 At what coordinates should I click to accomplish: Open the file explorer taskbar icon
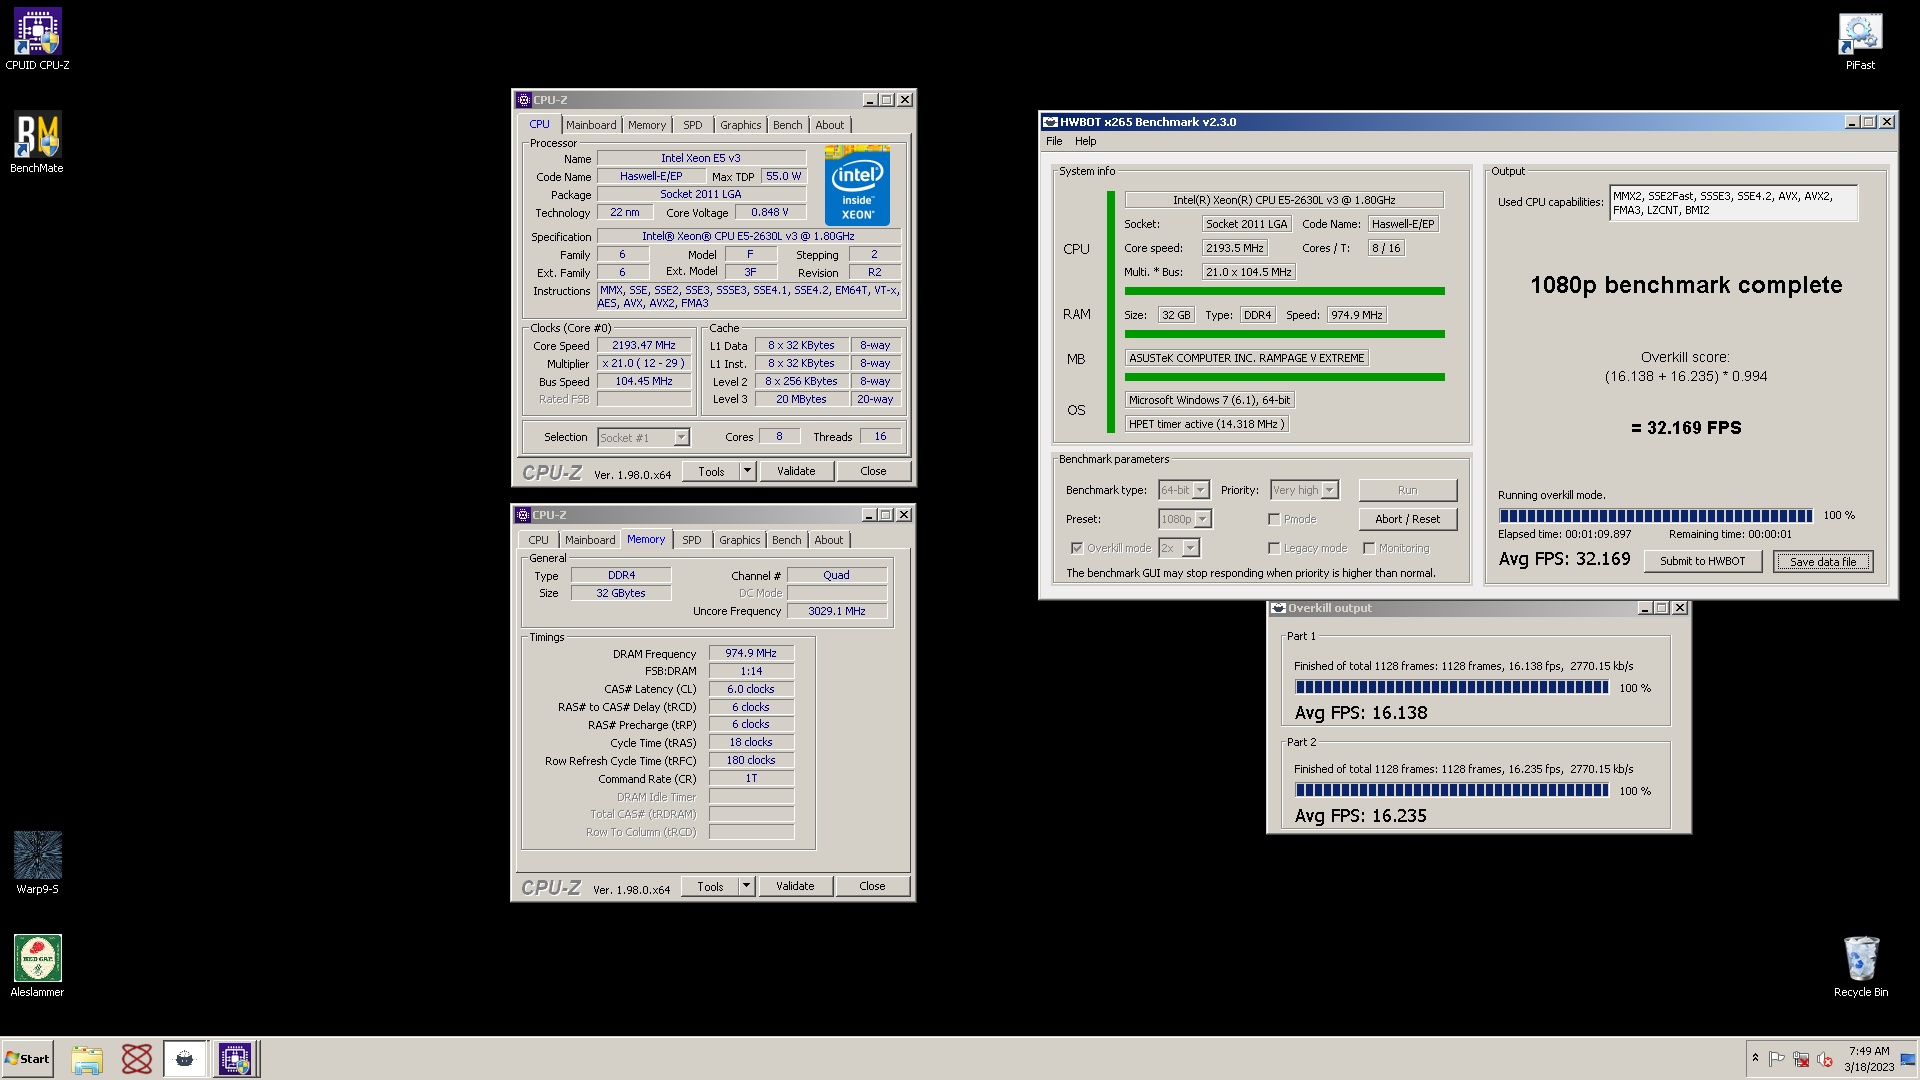tap(87, 1059)
